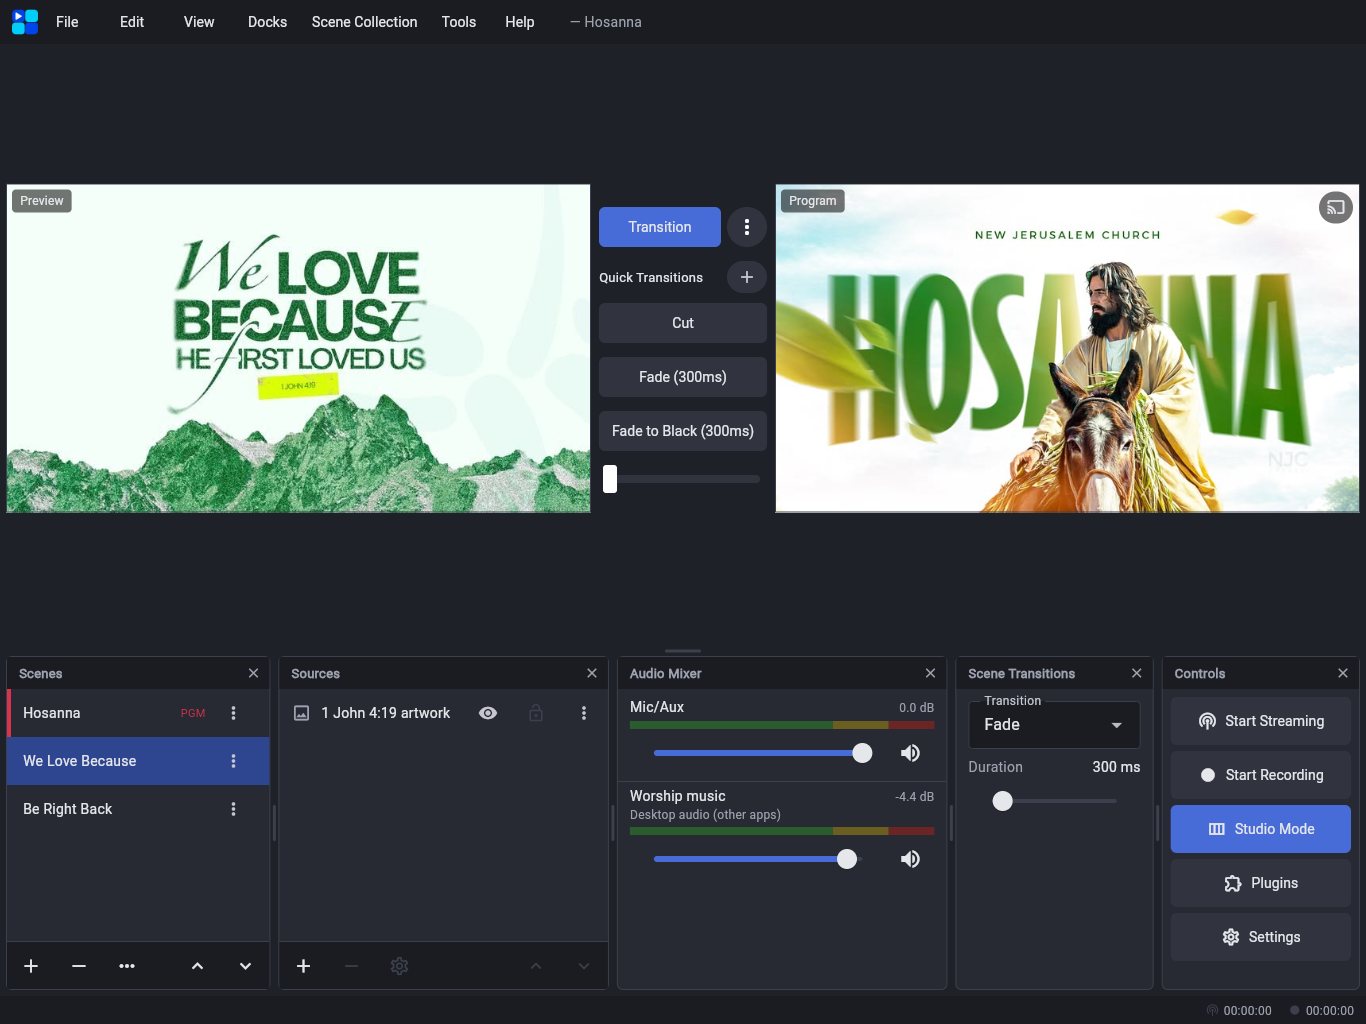Hide the 1 John 4:19 artwork source
This screenshot has width=1366, height=1024.
(488, 713)
